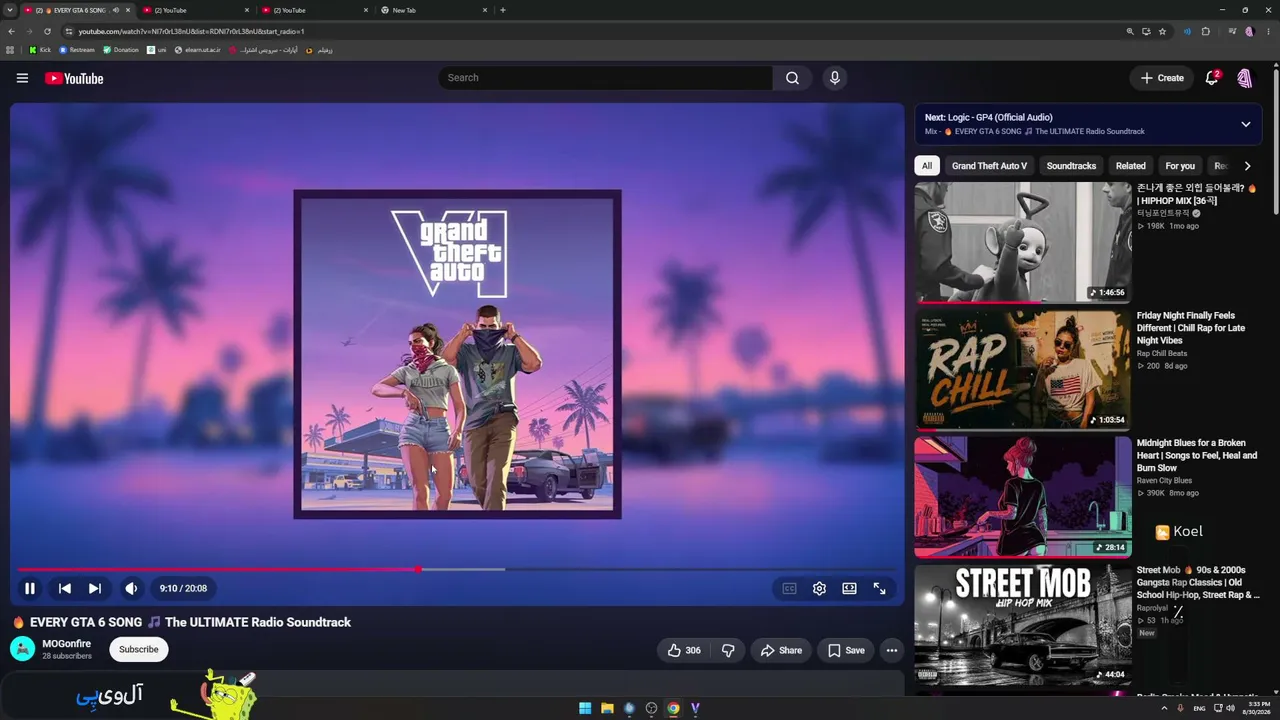Open 'Midnight Blues for a Broken Heart' title
The height and width of the screenshot is (720, 1280).
pyautogui.click(x=1197, y=455)
